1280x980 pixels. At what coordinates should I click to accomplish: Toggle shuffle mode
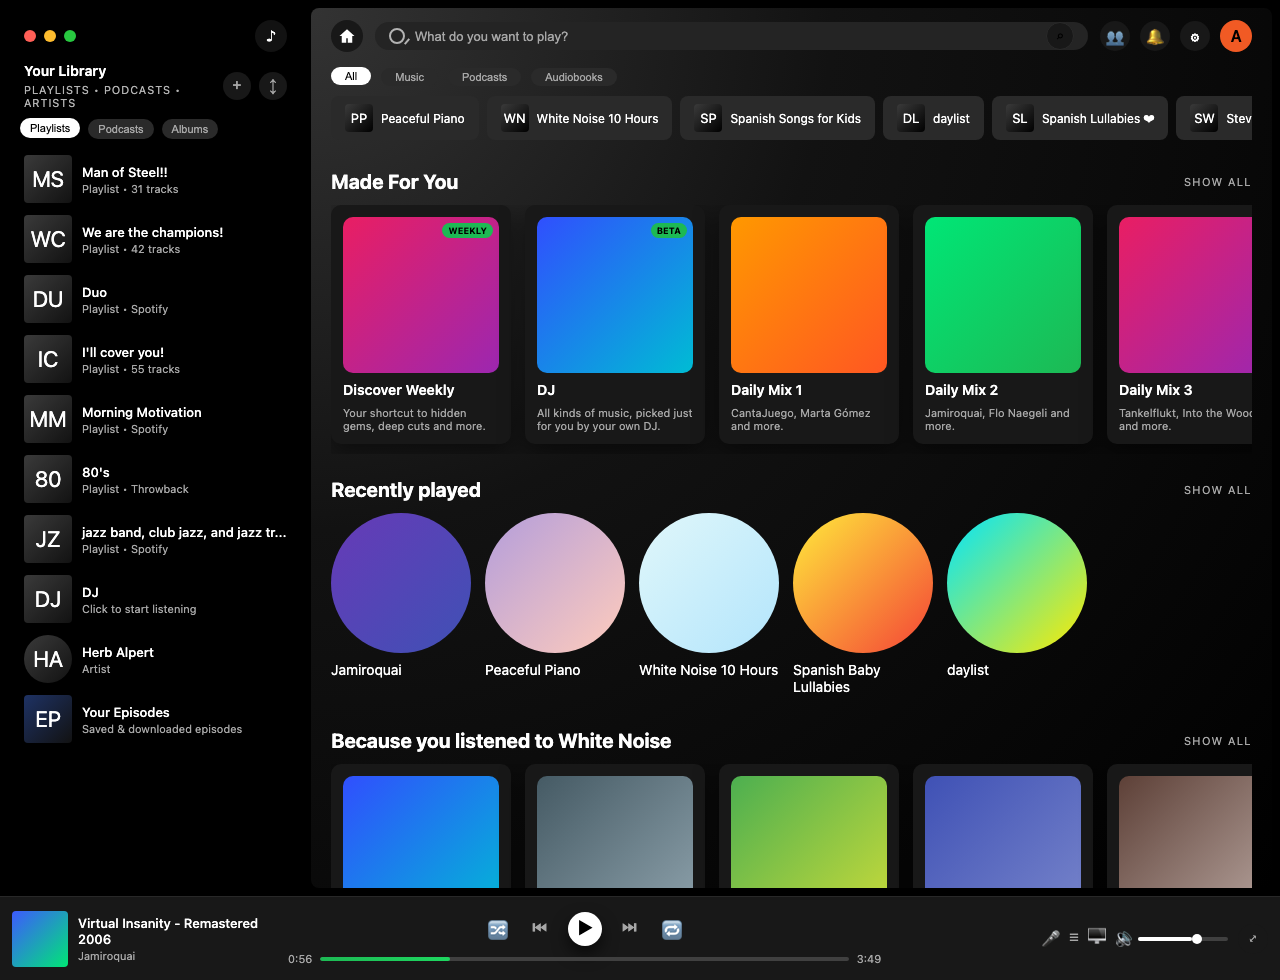pyautogui.click(x=498, y=929)
